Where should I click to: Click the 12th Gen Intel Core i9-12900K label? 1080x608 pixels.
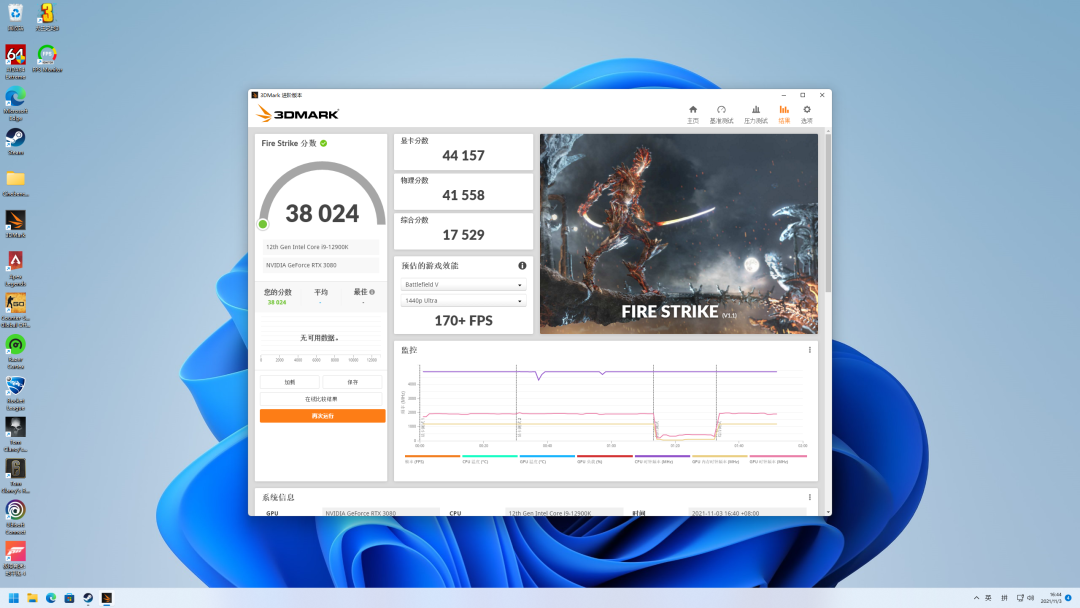click(320, 247)
